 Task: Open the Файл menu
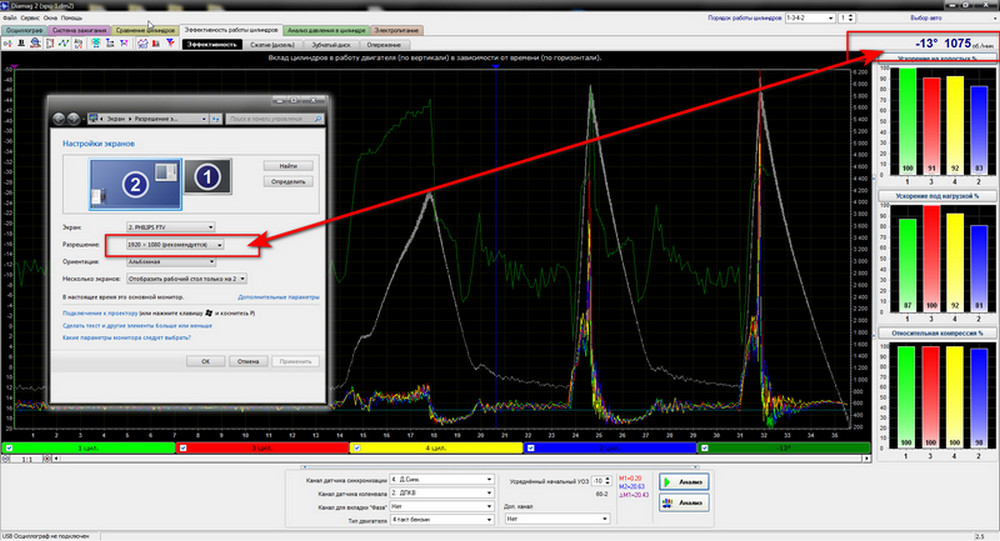coord(10,18)
